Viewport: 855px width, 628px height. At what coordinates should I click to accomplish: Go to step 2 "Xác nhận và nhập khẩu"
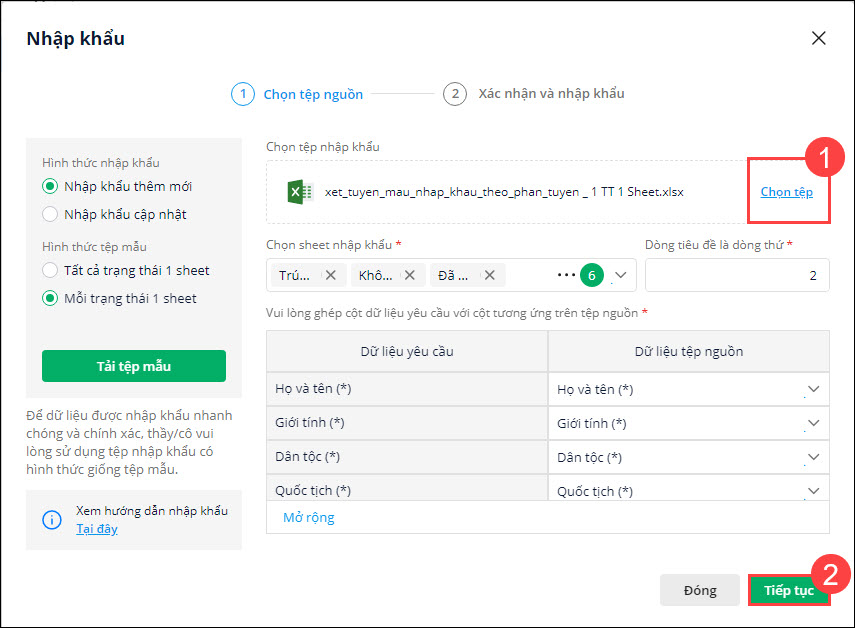click(x=534, y=94)
